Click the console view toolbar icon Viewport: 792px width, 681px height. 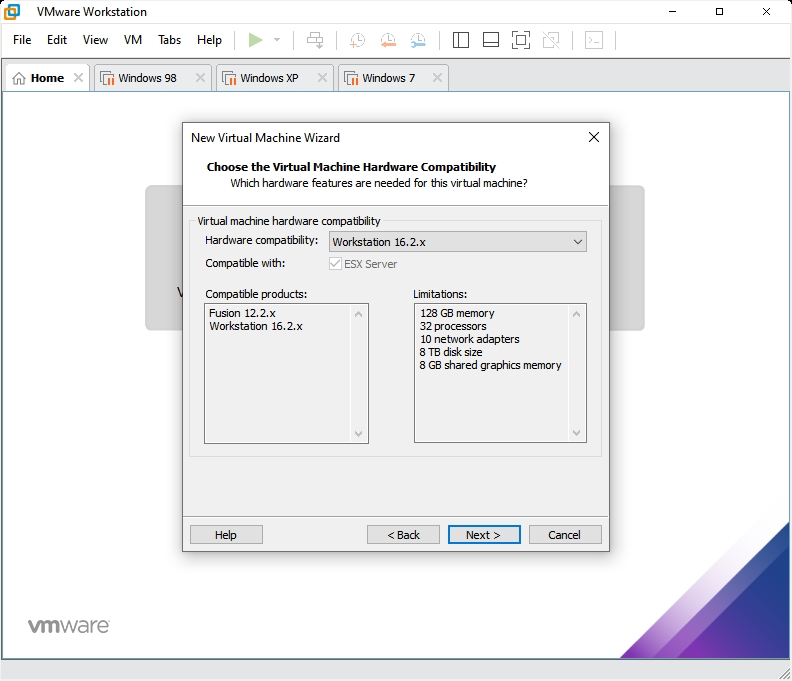click(x=594, y=40)
